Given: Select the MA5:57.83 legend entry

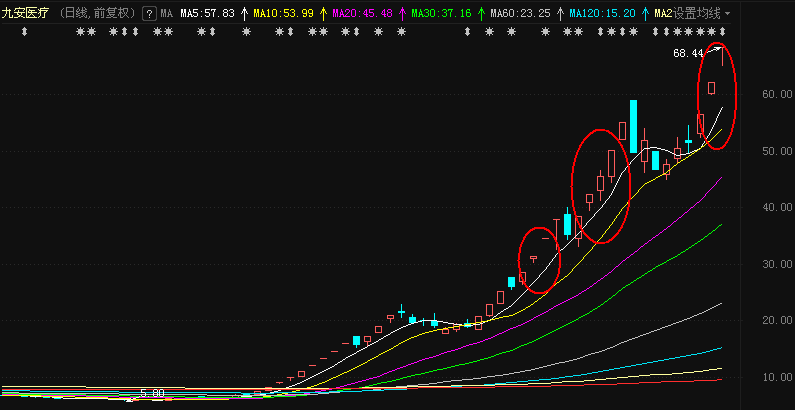Looking at the screenshot, I should pos(207,14).
